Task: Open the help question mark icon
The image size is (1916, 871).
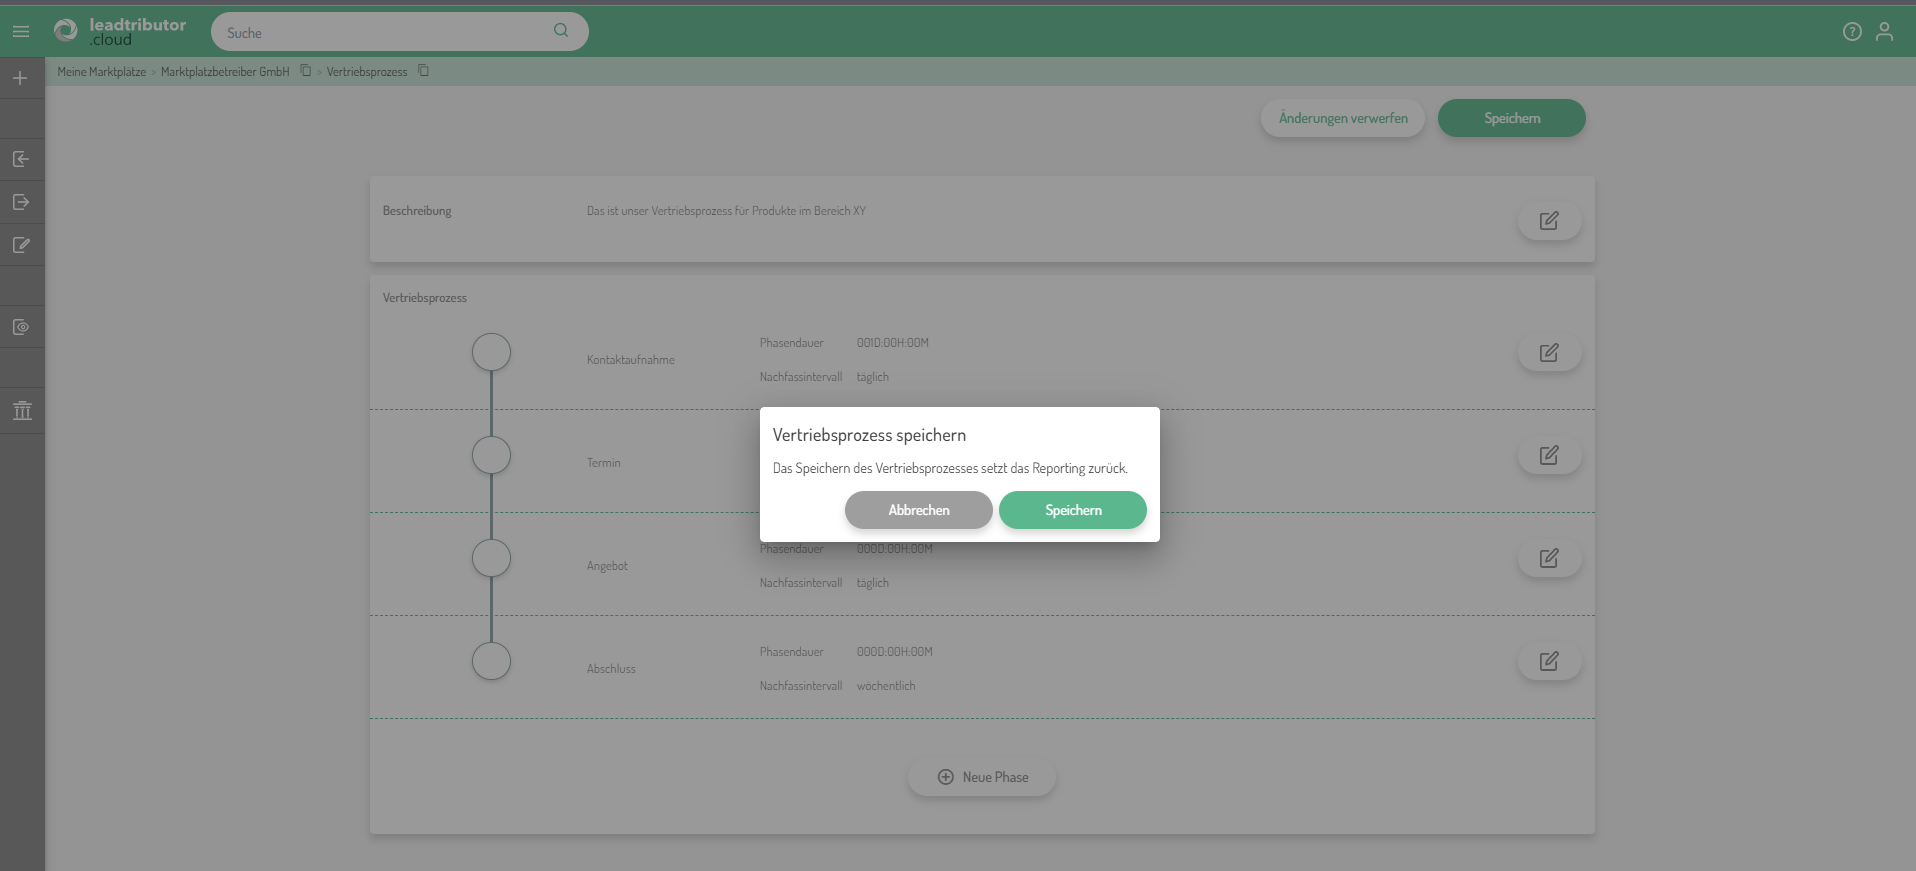Action: click(1852, 32)
